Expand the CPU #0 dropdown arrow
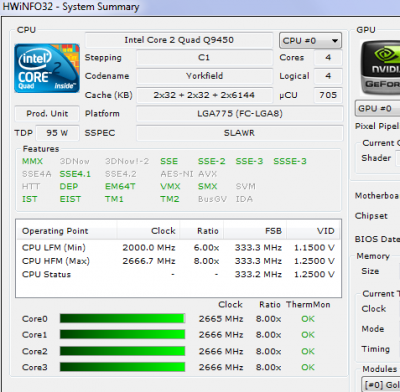400x392 pixels. pyautogui.click(x=335, y=41)
